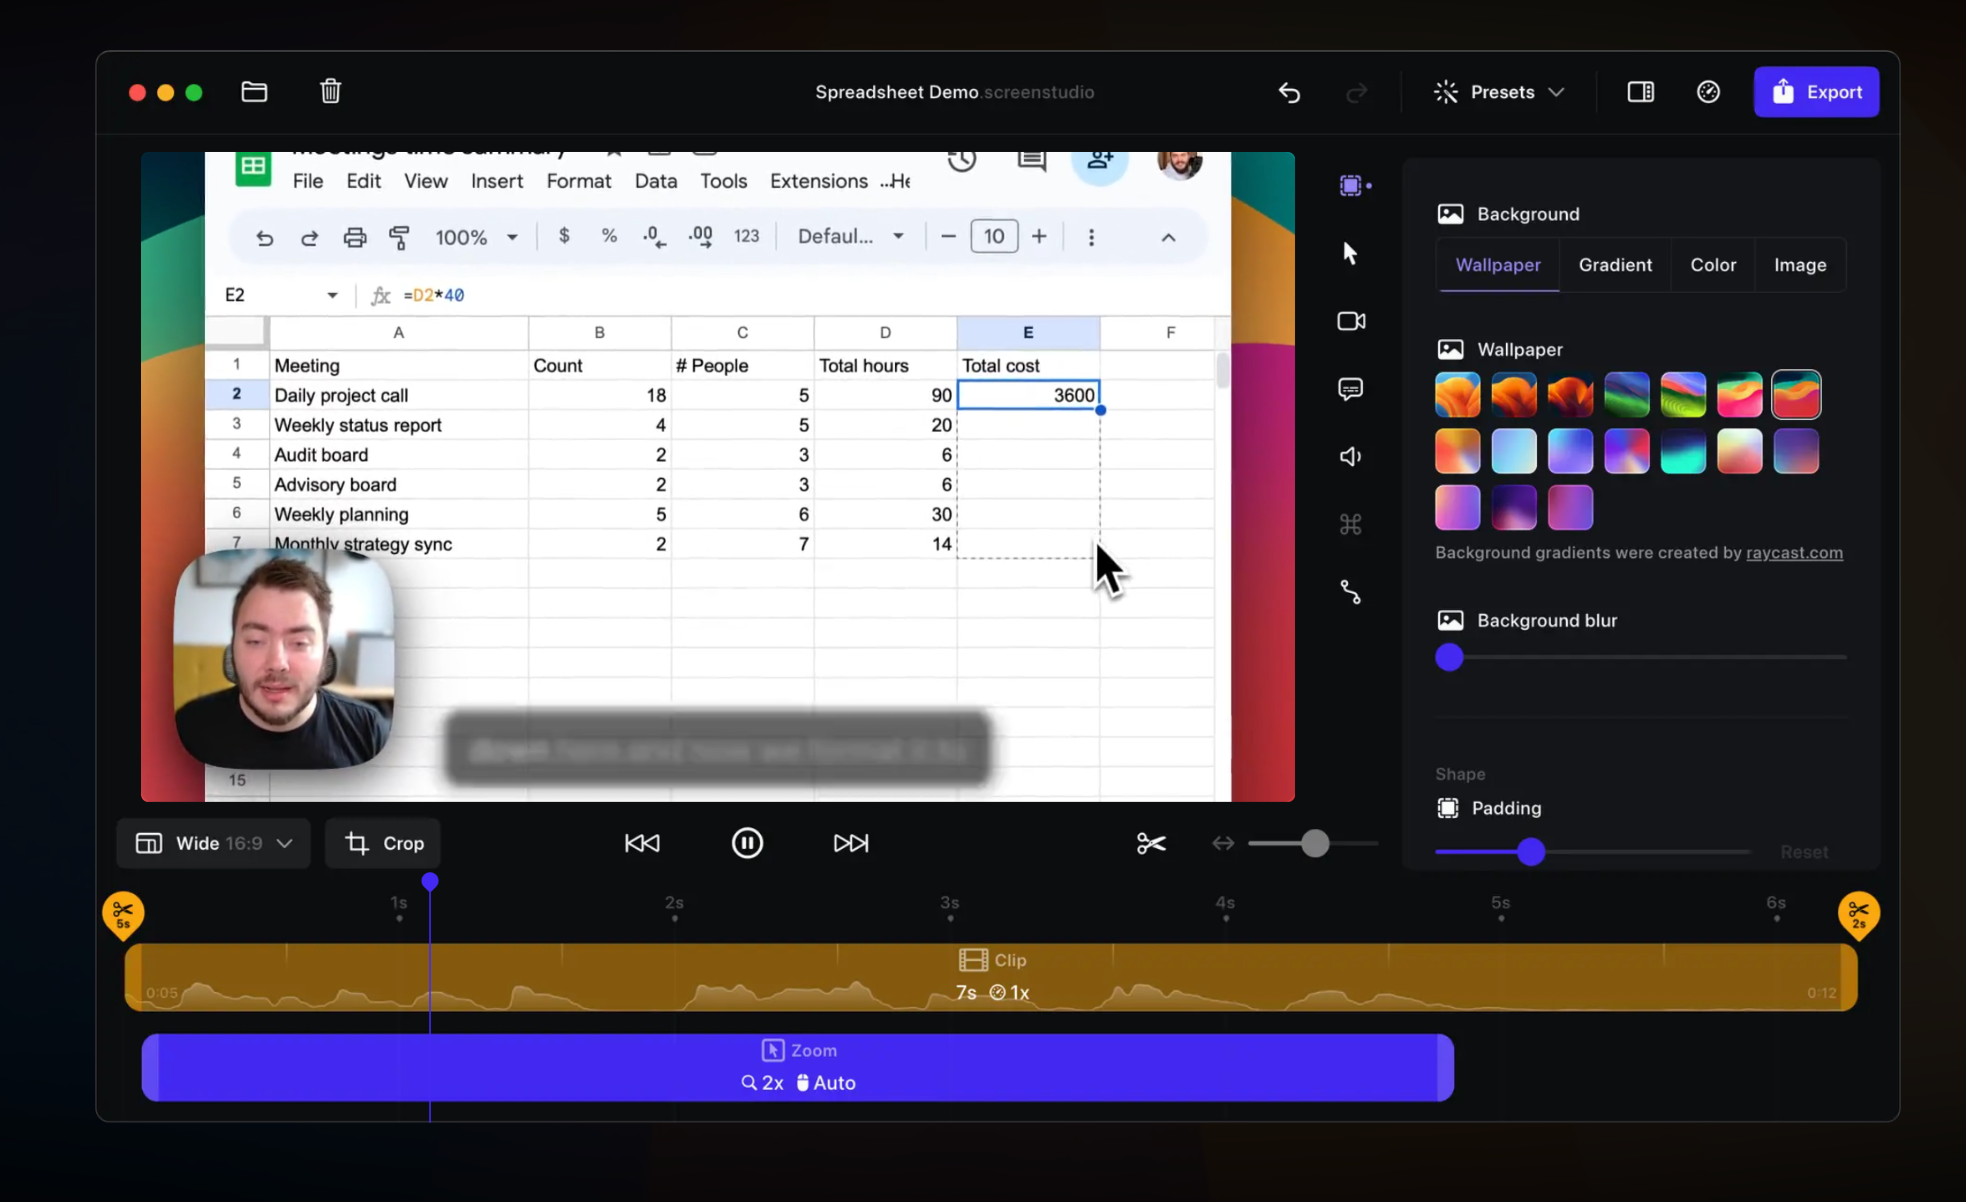
Task: Open the three-dot more toolbar options
Action: 1091,237
